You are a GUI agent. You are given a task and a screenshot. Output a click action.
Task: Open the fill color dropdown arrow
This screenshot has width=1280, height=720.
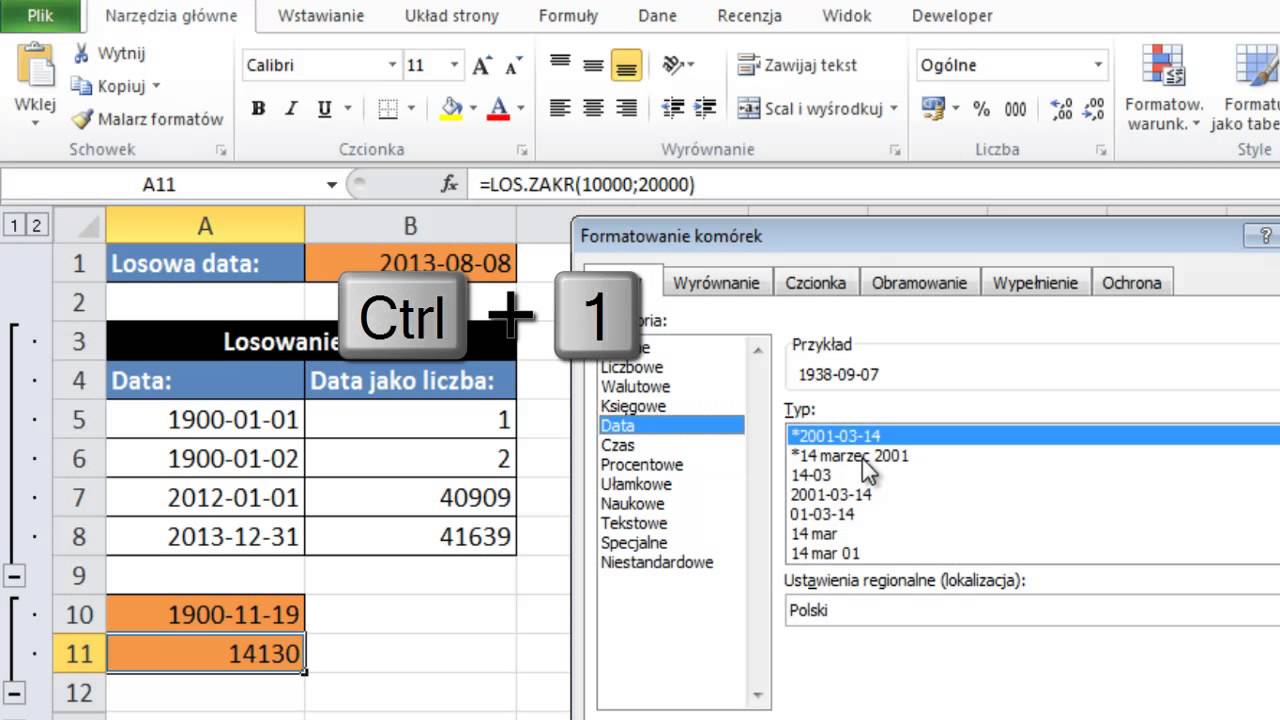tap(471, 108)
